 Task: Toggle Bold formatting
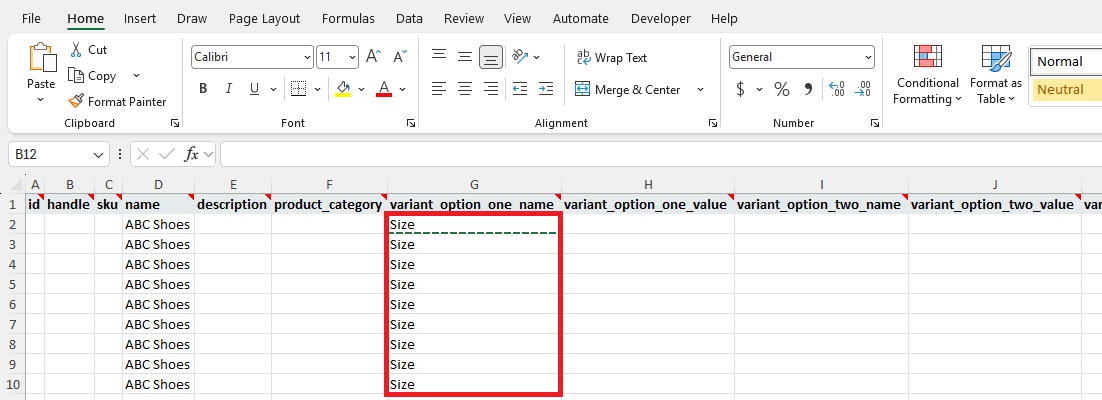pyautogui.click(x=203, y=89)
